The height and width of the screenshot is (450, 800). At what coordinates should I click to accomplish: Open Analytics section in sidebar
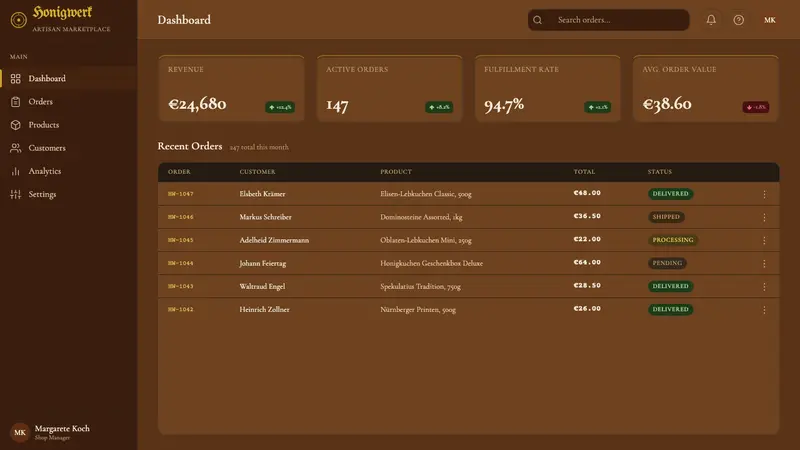point(68,171)
